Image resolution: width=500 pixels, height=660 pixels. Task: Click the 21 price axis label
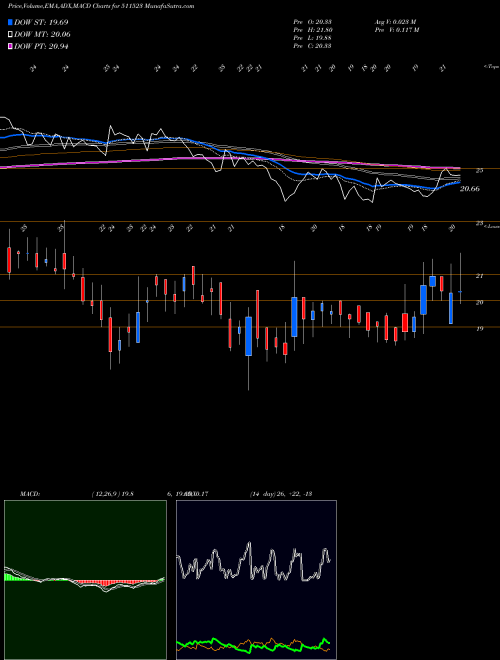point(479,276)
